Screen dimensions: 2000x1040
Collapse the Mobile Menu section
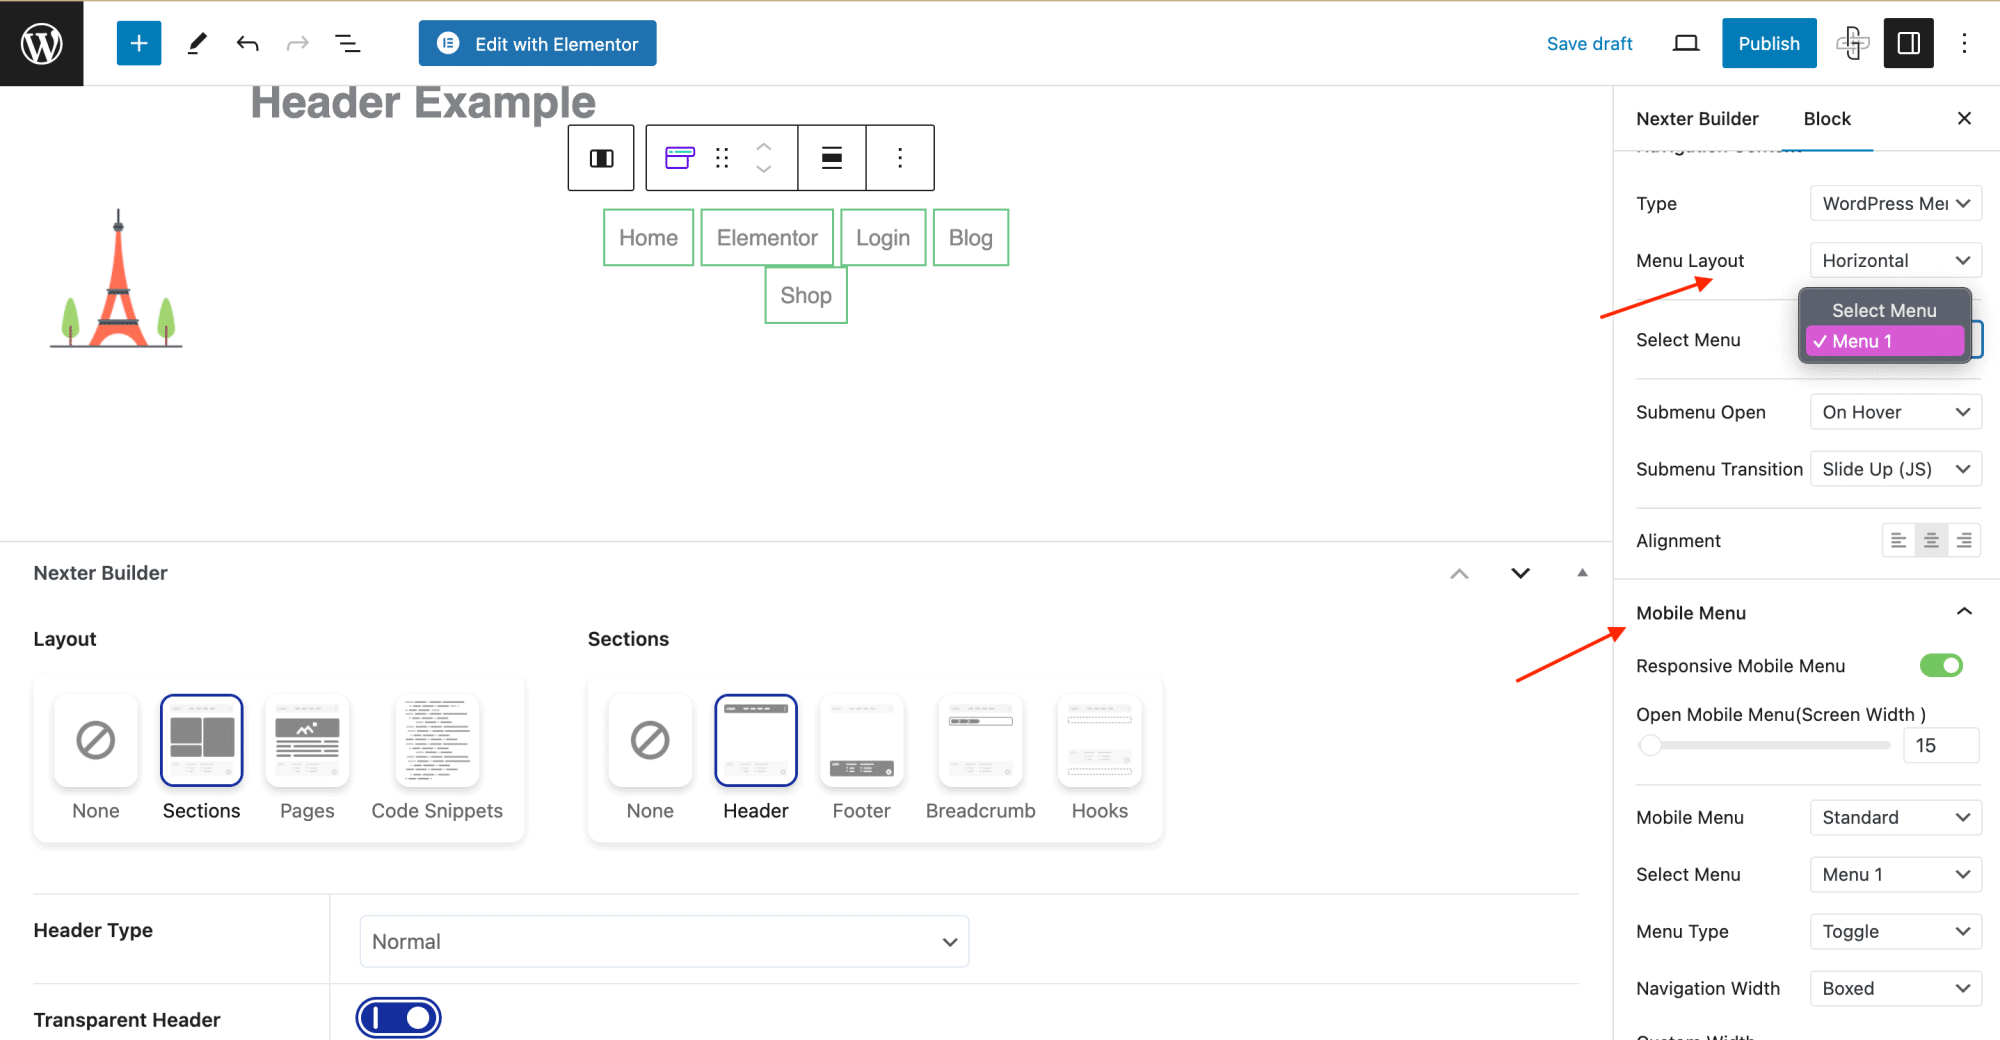(1964, 612)
